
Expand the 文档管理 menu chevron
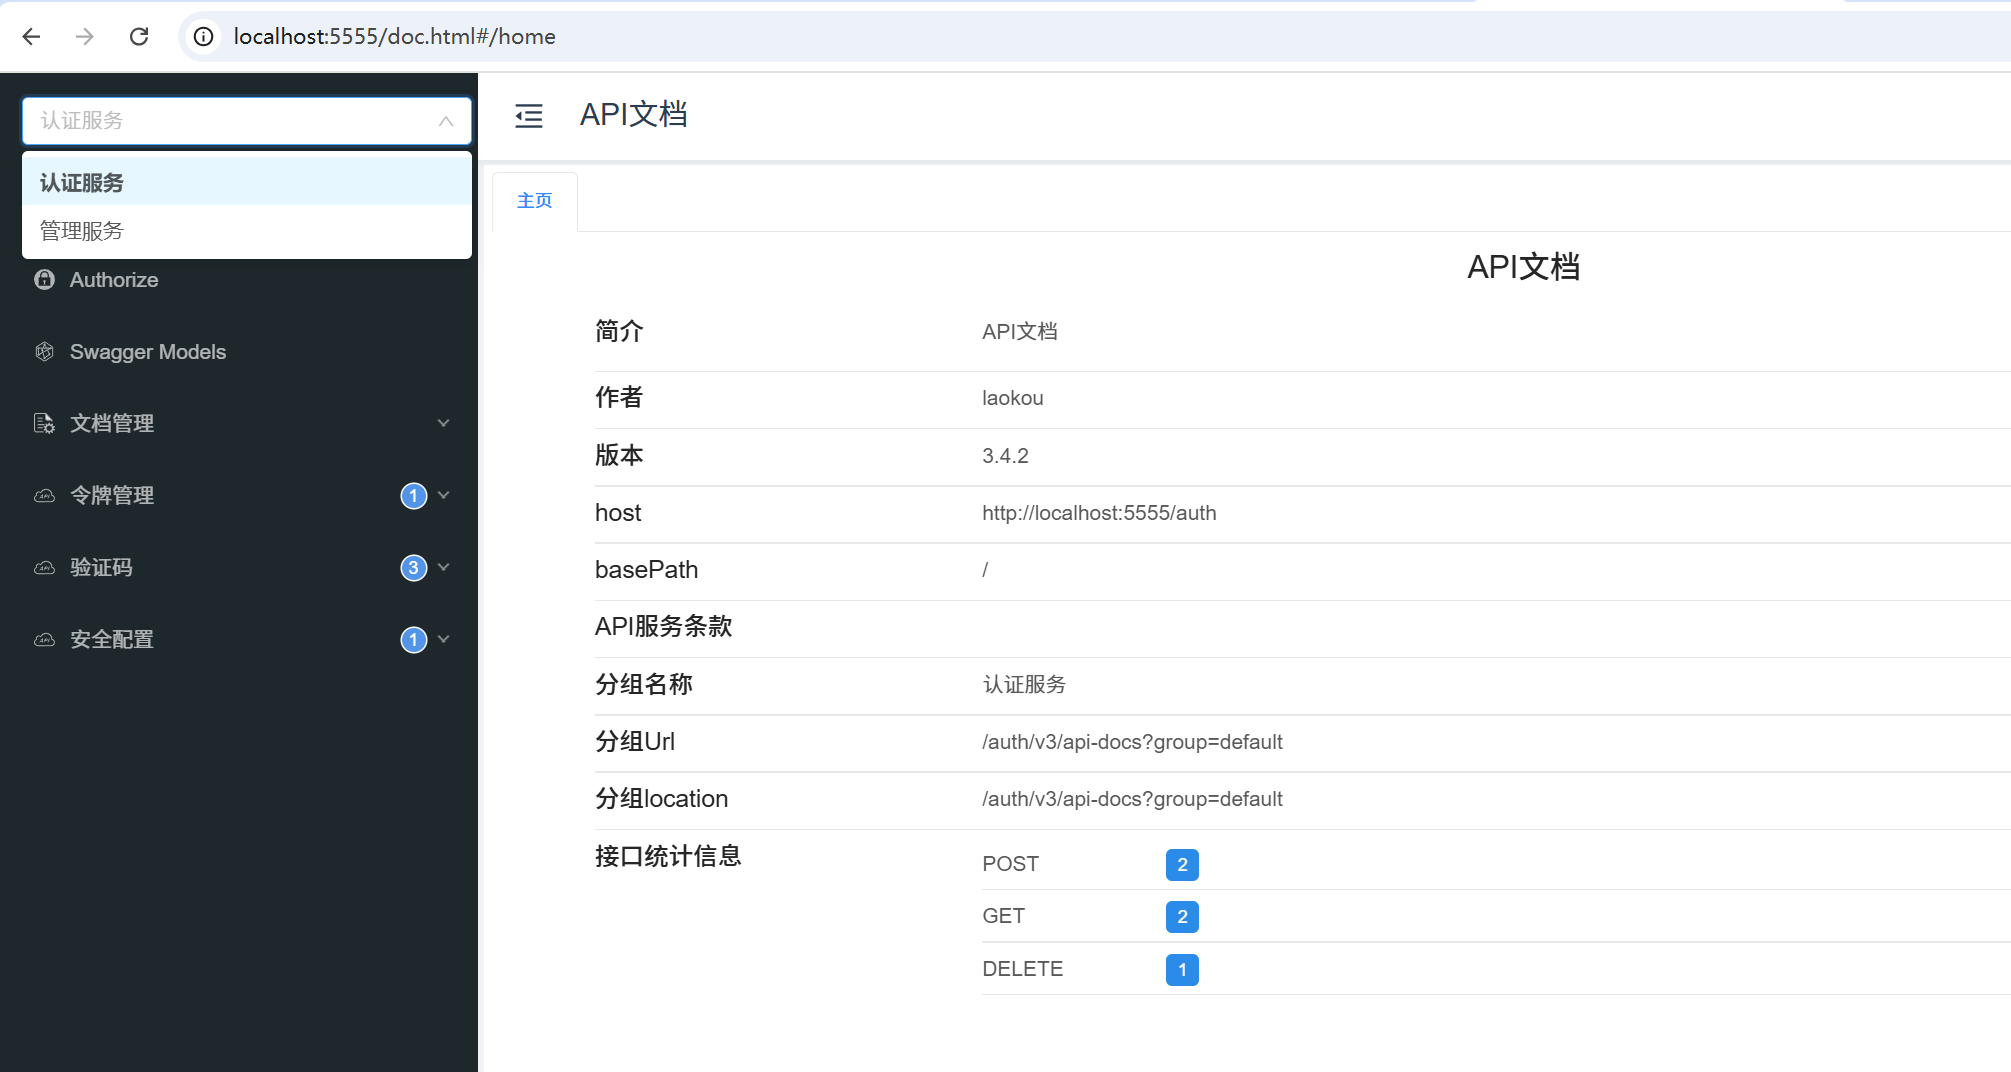[x=443, y=423]
